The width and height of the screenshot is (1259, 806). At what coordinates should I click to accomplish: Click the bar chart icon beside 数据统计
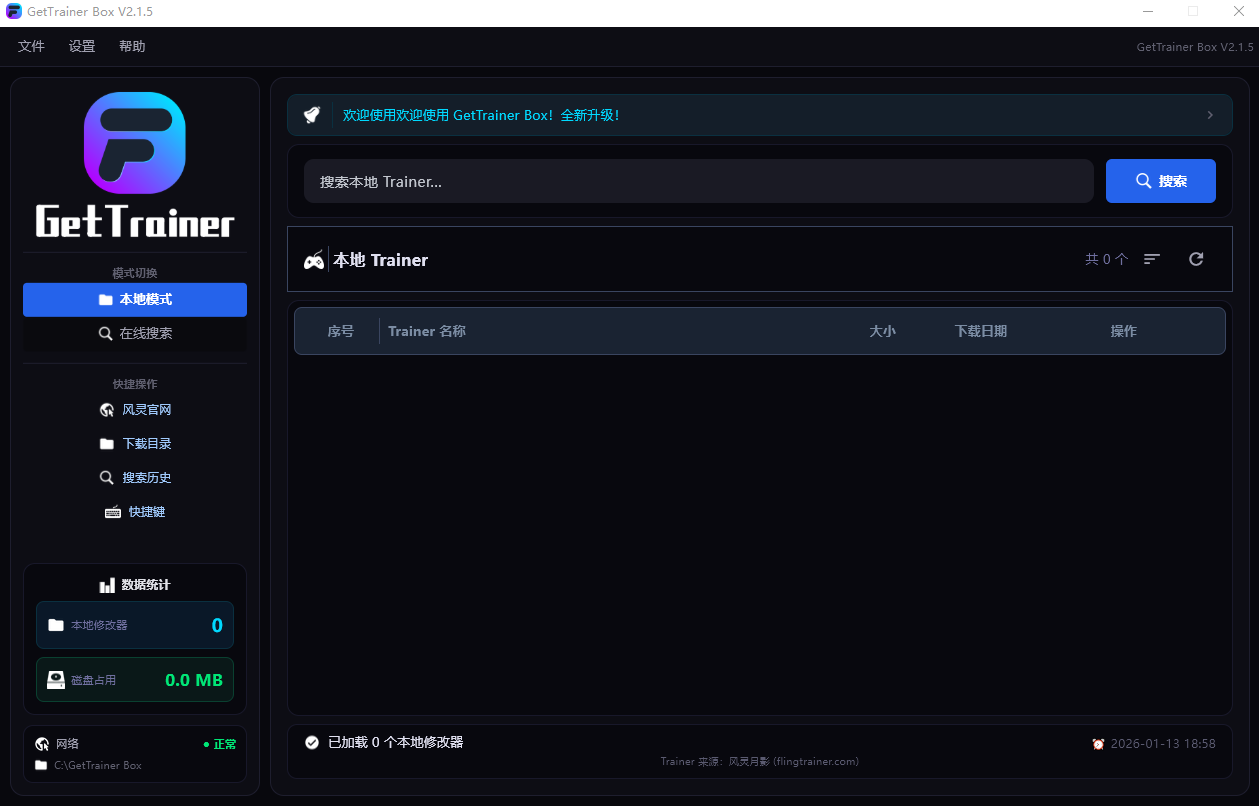click(x=107, y=585)
